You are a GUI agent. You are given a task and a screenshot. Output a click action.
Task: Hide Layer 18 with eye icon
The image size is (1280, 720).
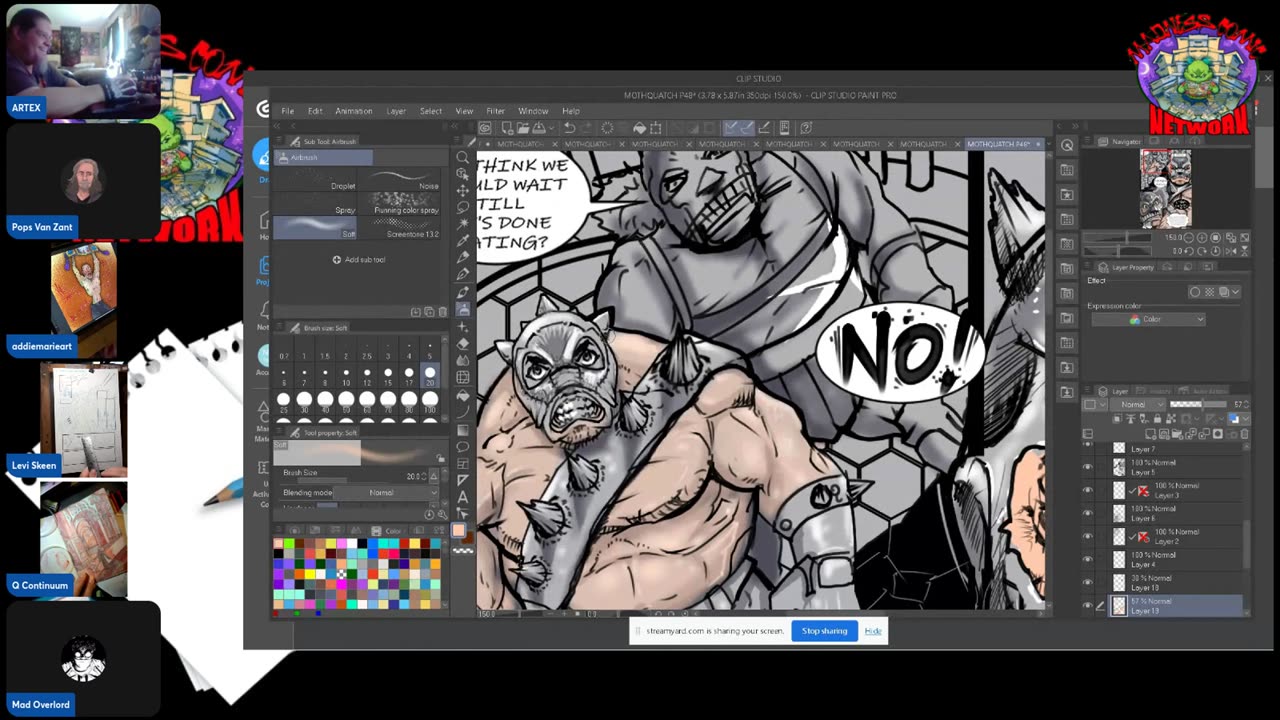(1088, 582)
